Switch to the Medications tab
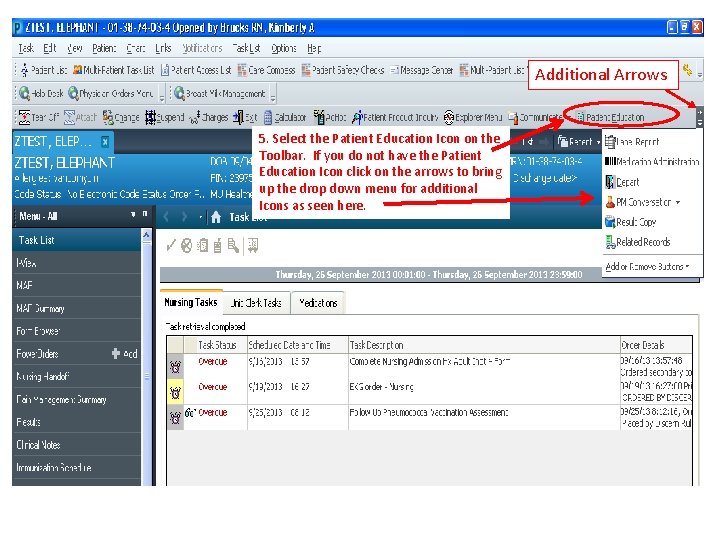720x540 pixels. click(x=318, y=303)
